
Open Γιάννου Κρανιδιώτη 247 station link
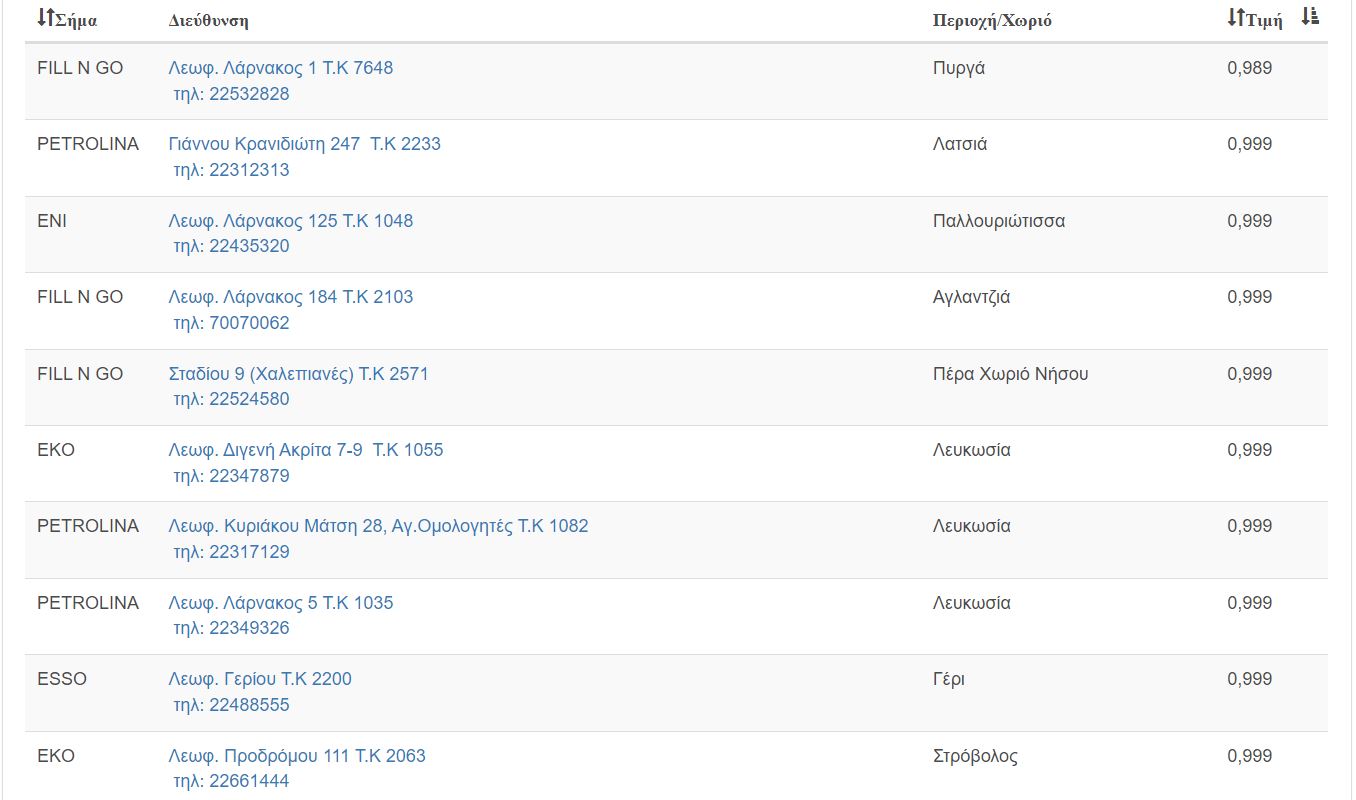(x=304, y=144)
